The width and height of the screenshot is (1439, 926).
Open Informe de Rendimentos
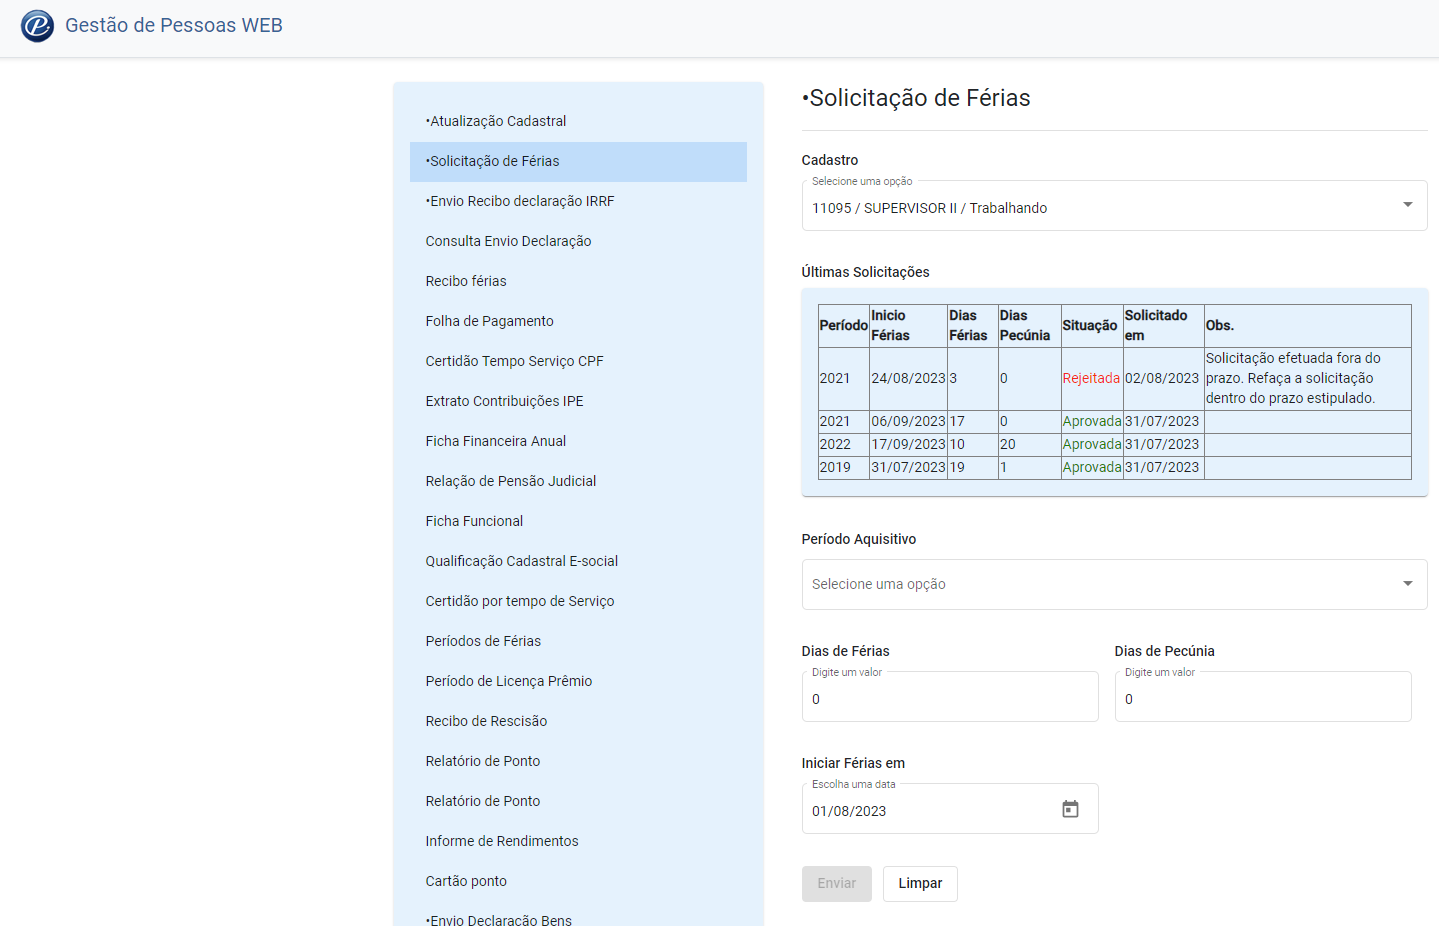(578, 841)
